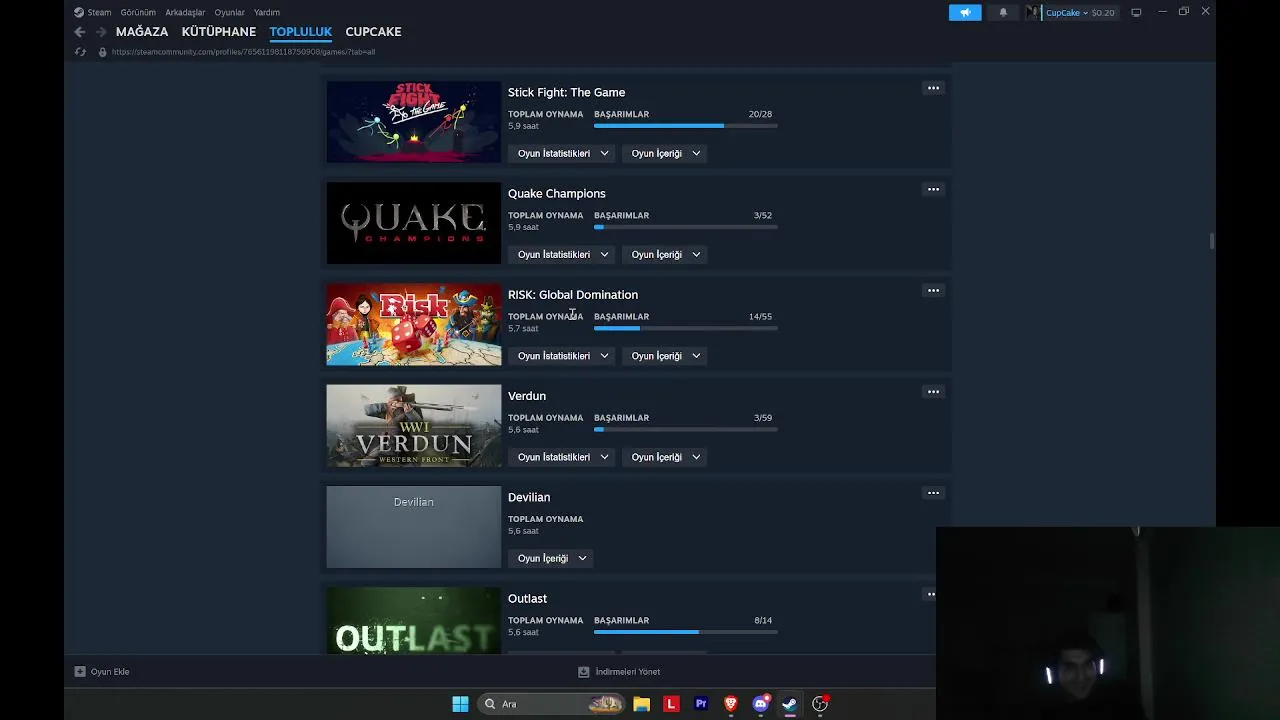Expand Oyun İstatistikleri for Quake Champions
The height and width of the screenshot is (720, 1280).
point(563,255)
